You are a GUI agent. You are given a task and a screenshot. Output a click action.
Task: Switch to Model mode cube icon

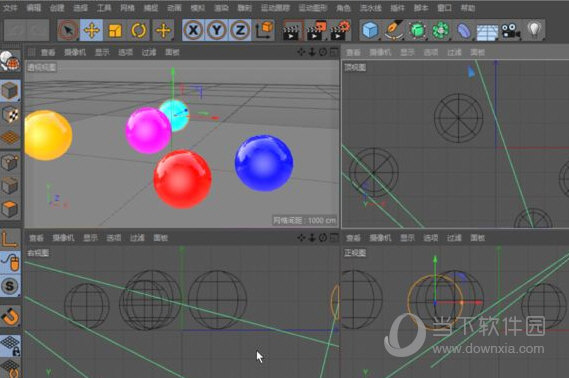tap(10, 91)
